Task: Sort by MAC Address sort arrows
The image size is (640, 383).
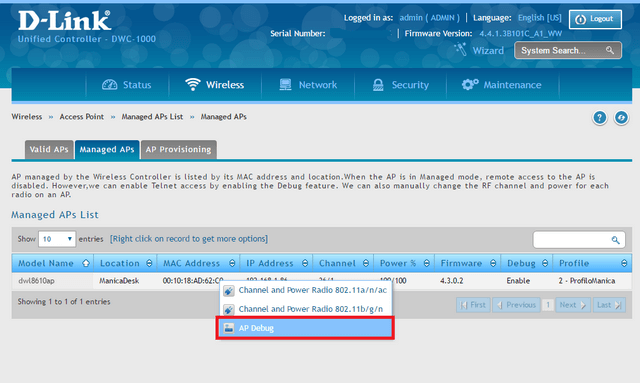Action: coord(232,263)
